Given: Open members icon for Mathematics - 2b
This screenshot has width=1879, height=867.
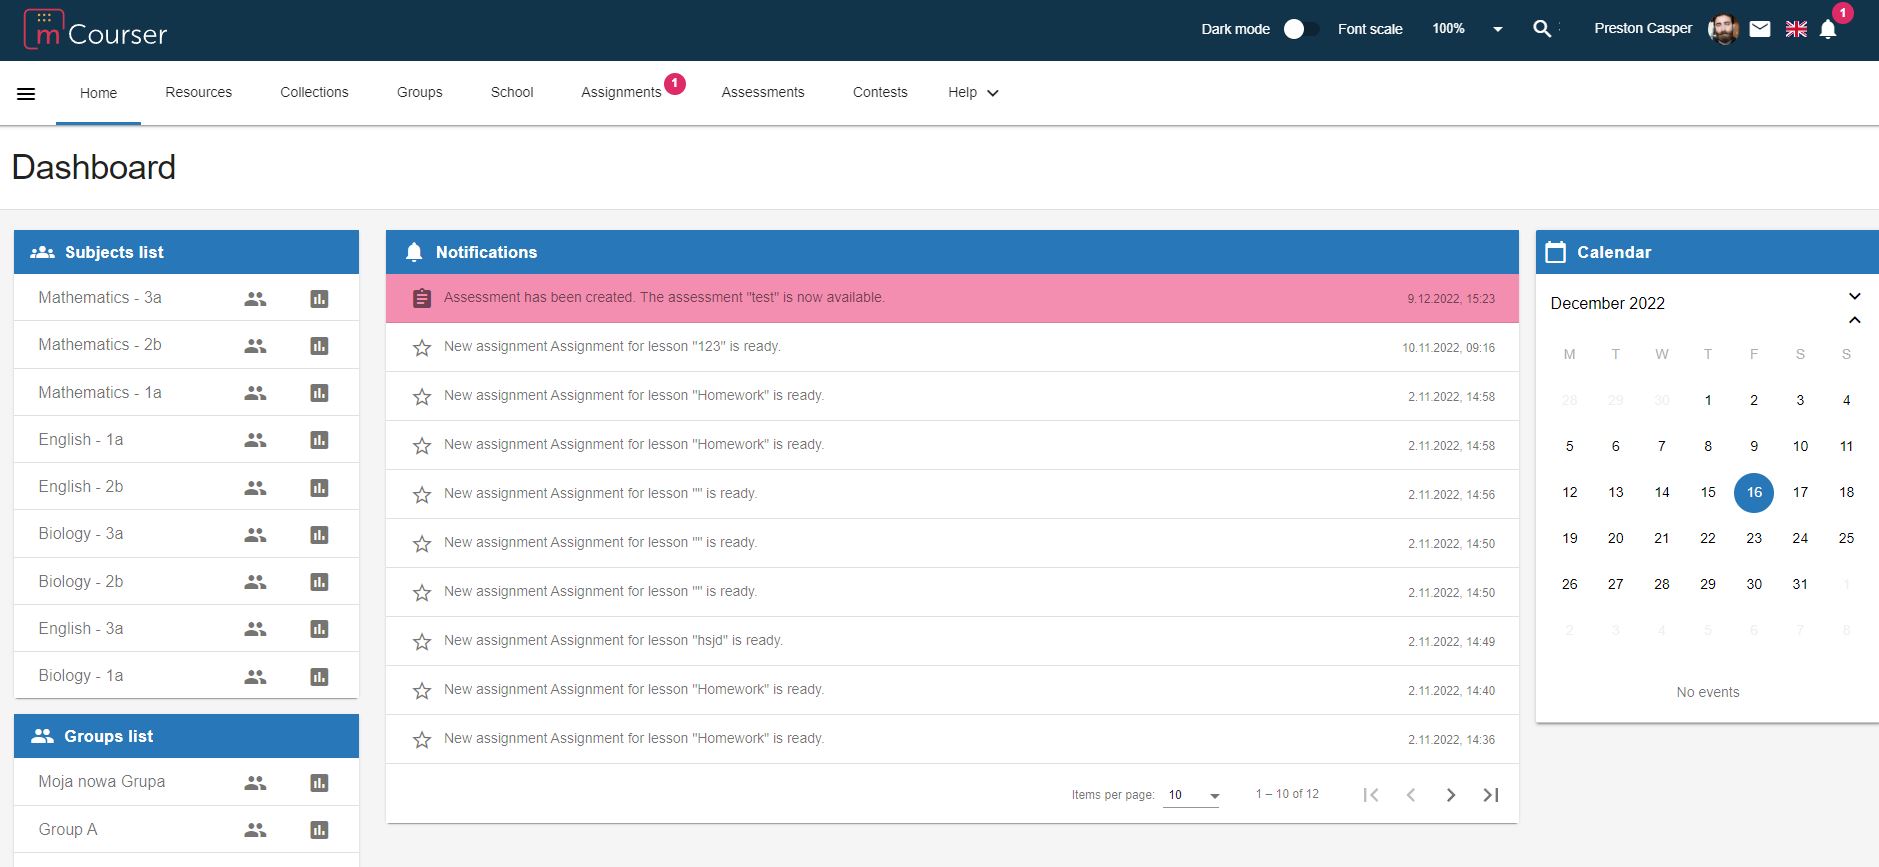Looking at the screenshot, I should (256, 346).
